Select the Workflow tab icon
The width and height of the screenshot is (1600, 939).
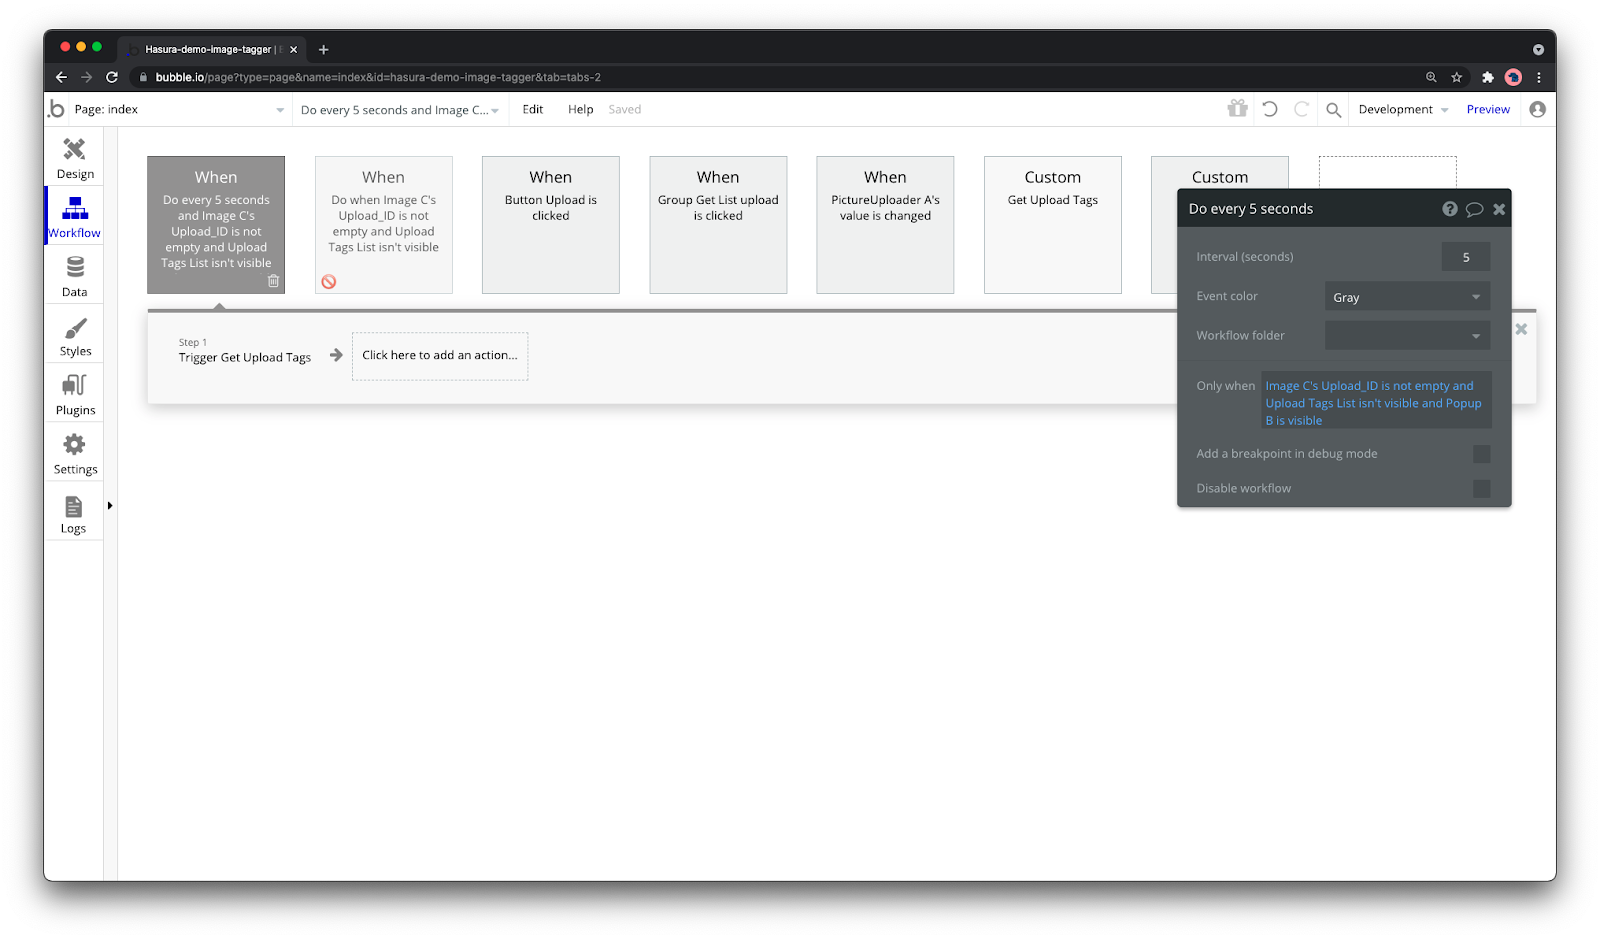coord(75,208)
